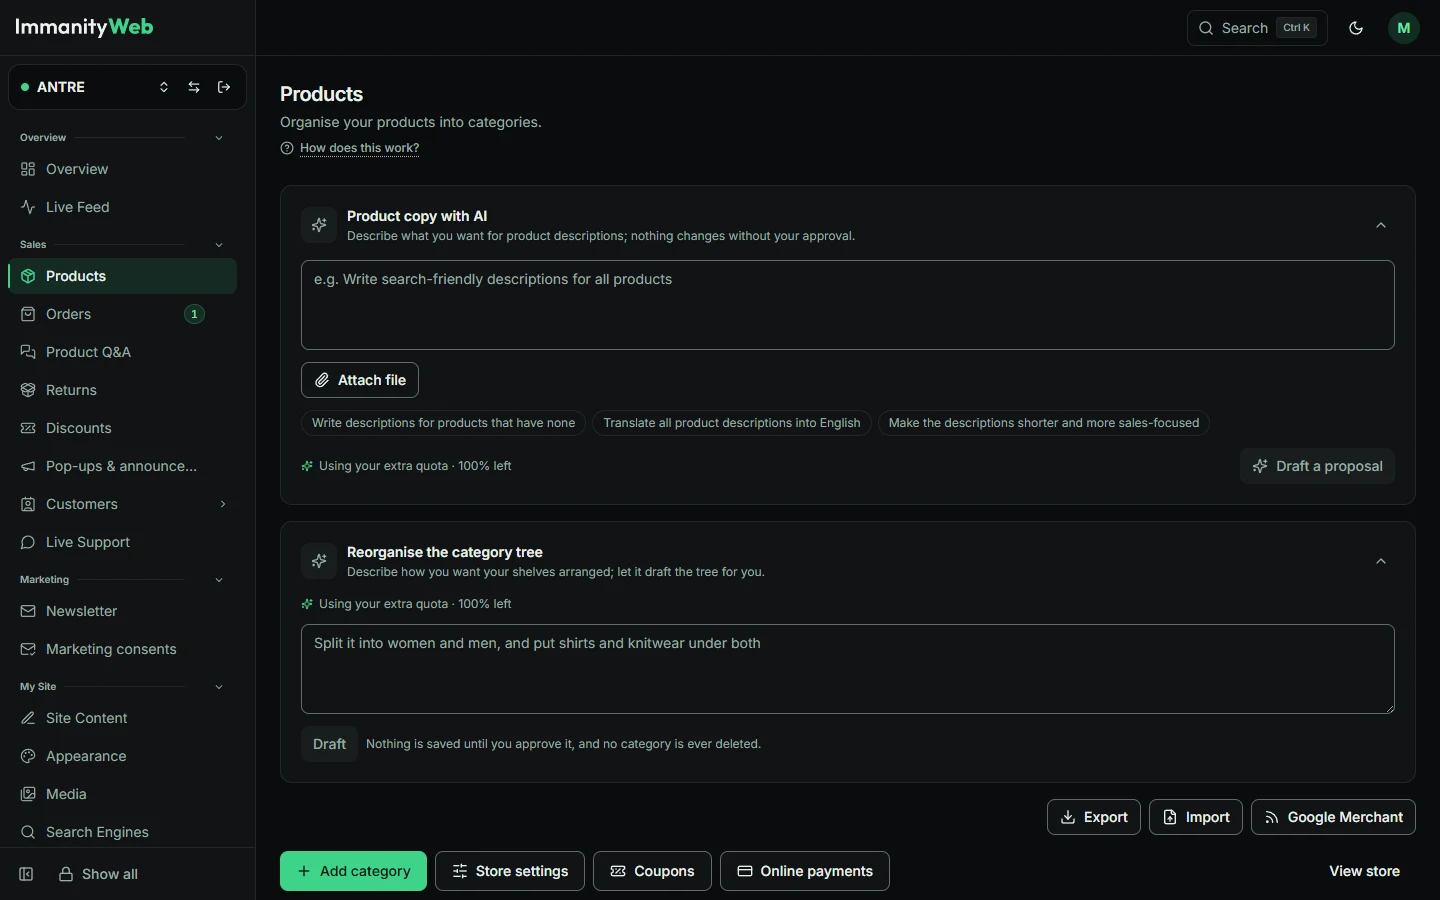Click the Site Content pencil icon
The width and height of the screenshot is (1440, 900).
(x=28, y=718)
